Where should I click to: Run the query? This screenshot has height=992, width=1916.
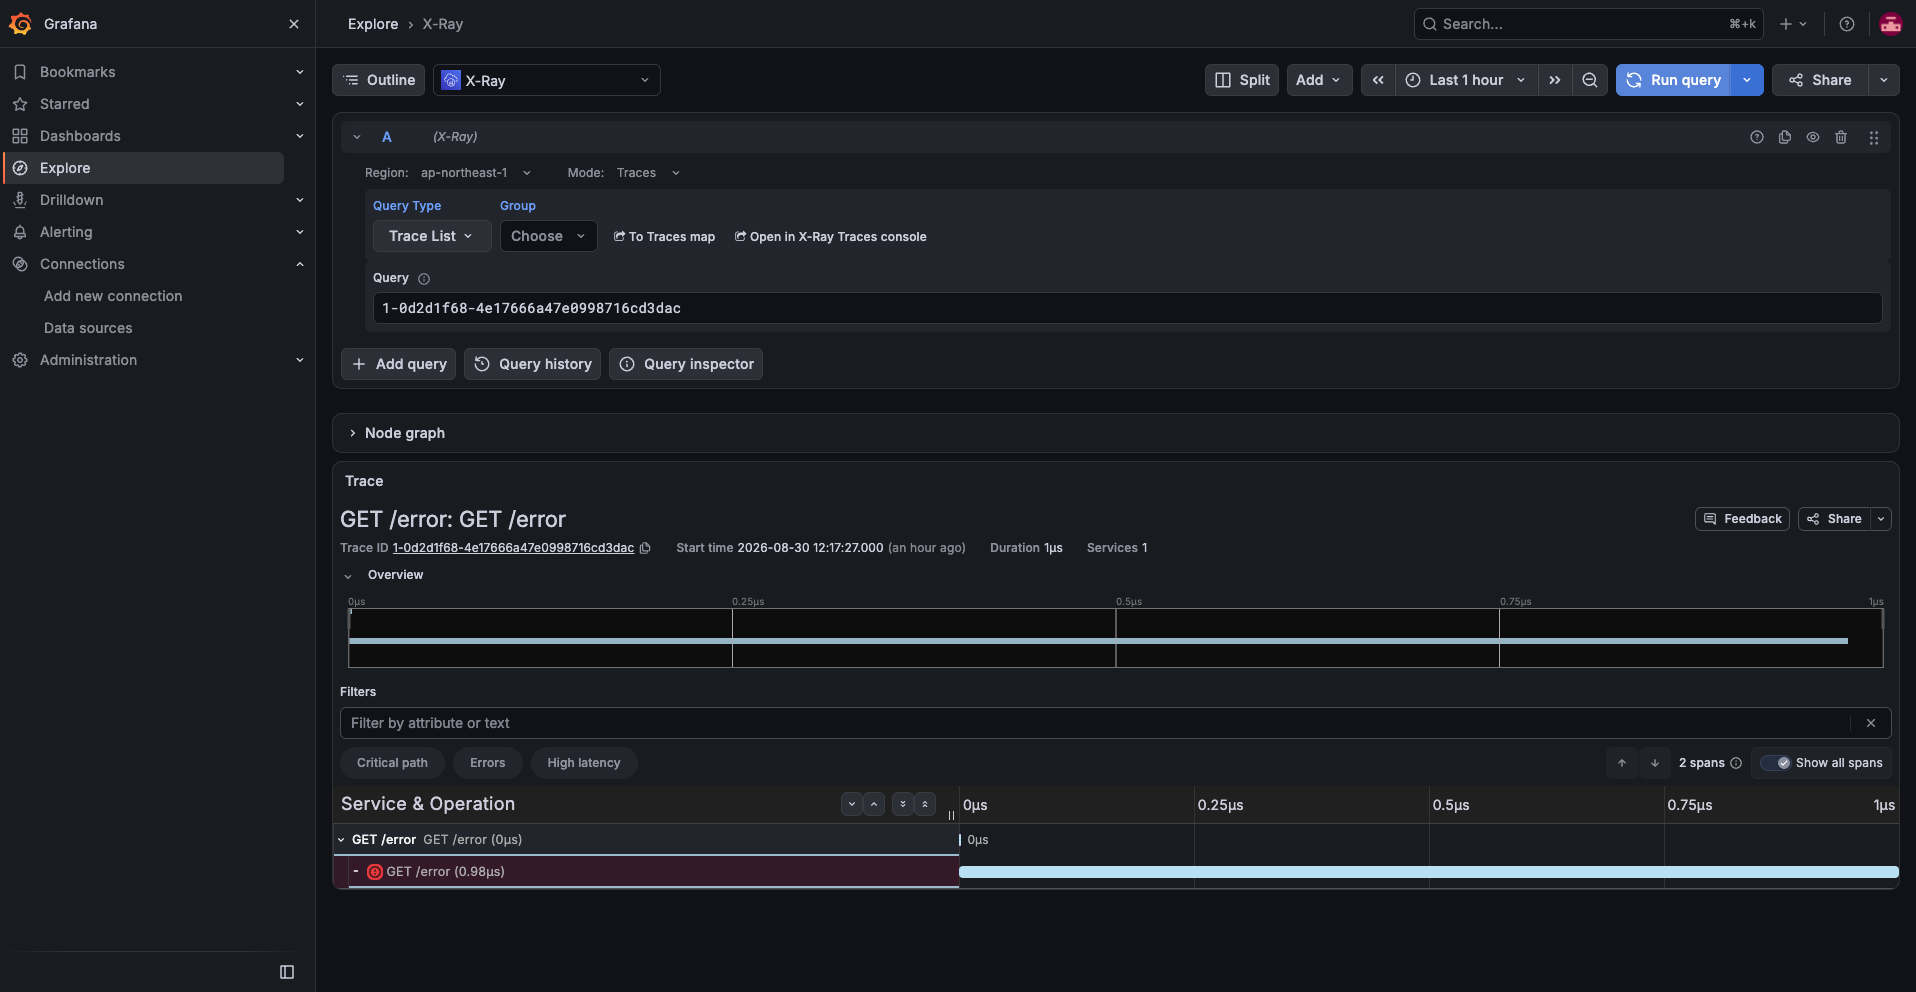click(1674, 80)
